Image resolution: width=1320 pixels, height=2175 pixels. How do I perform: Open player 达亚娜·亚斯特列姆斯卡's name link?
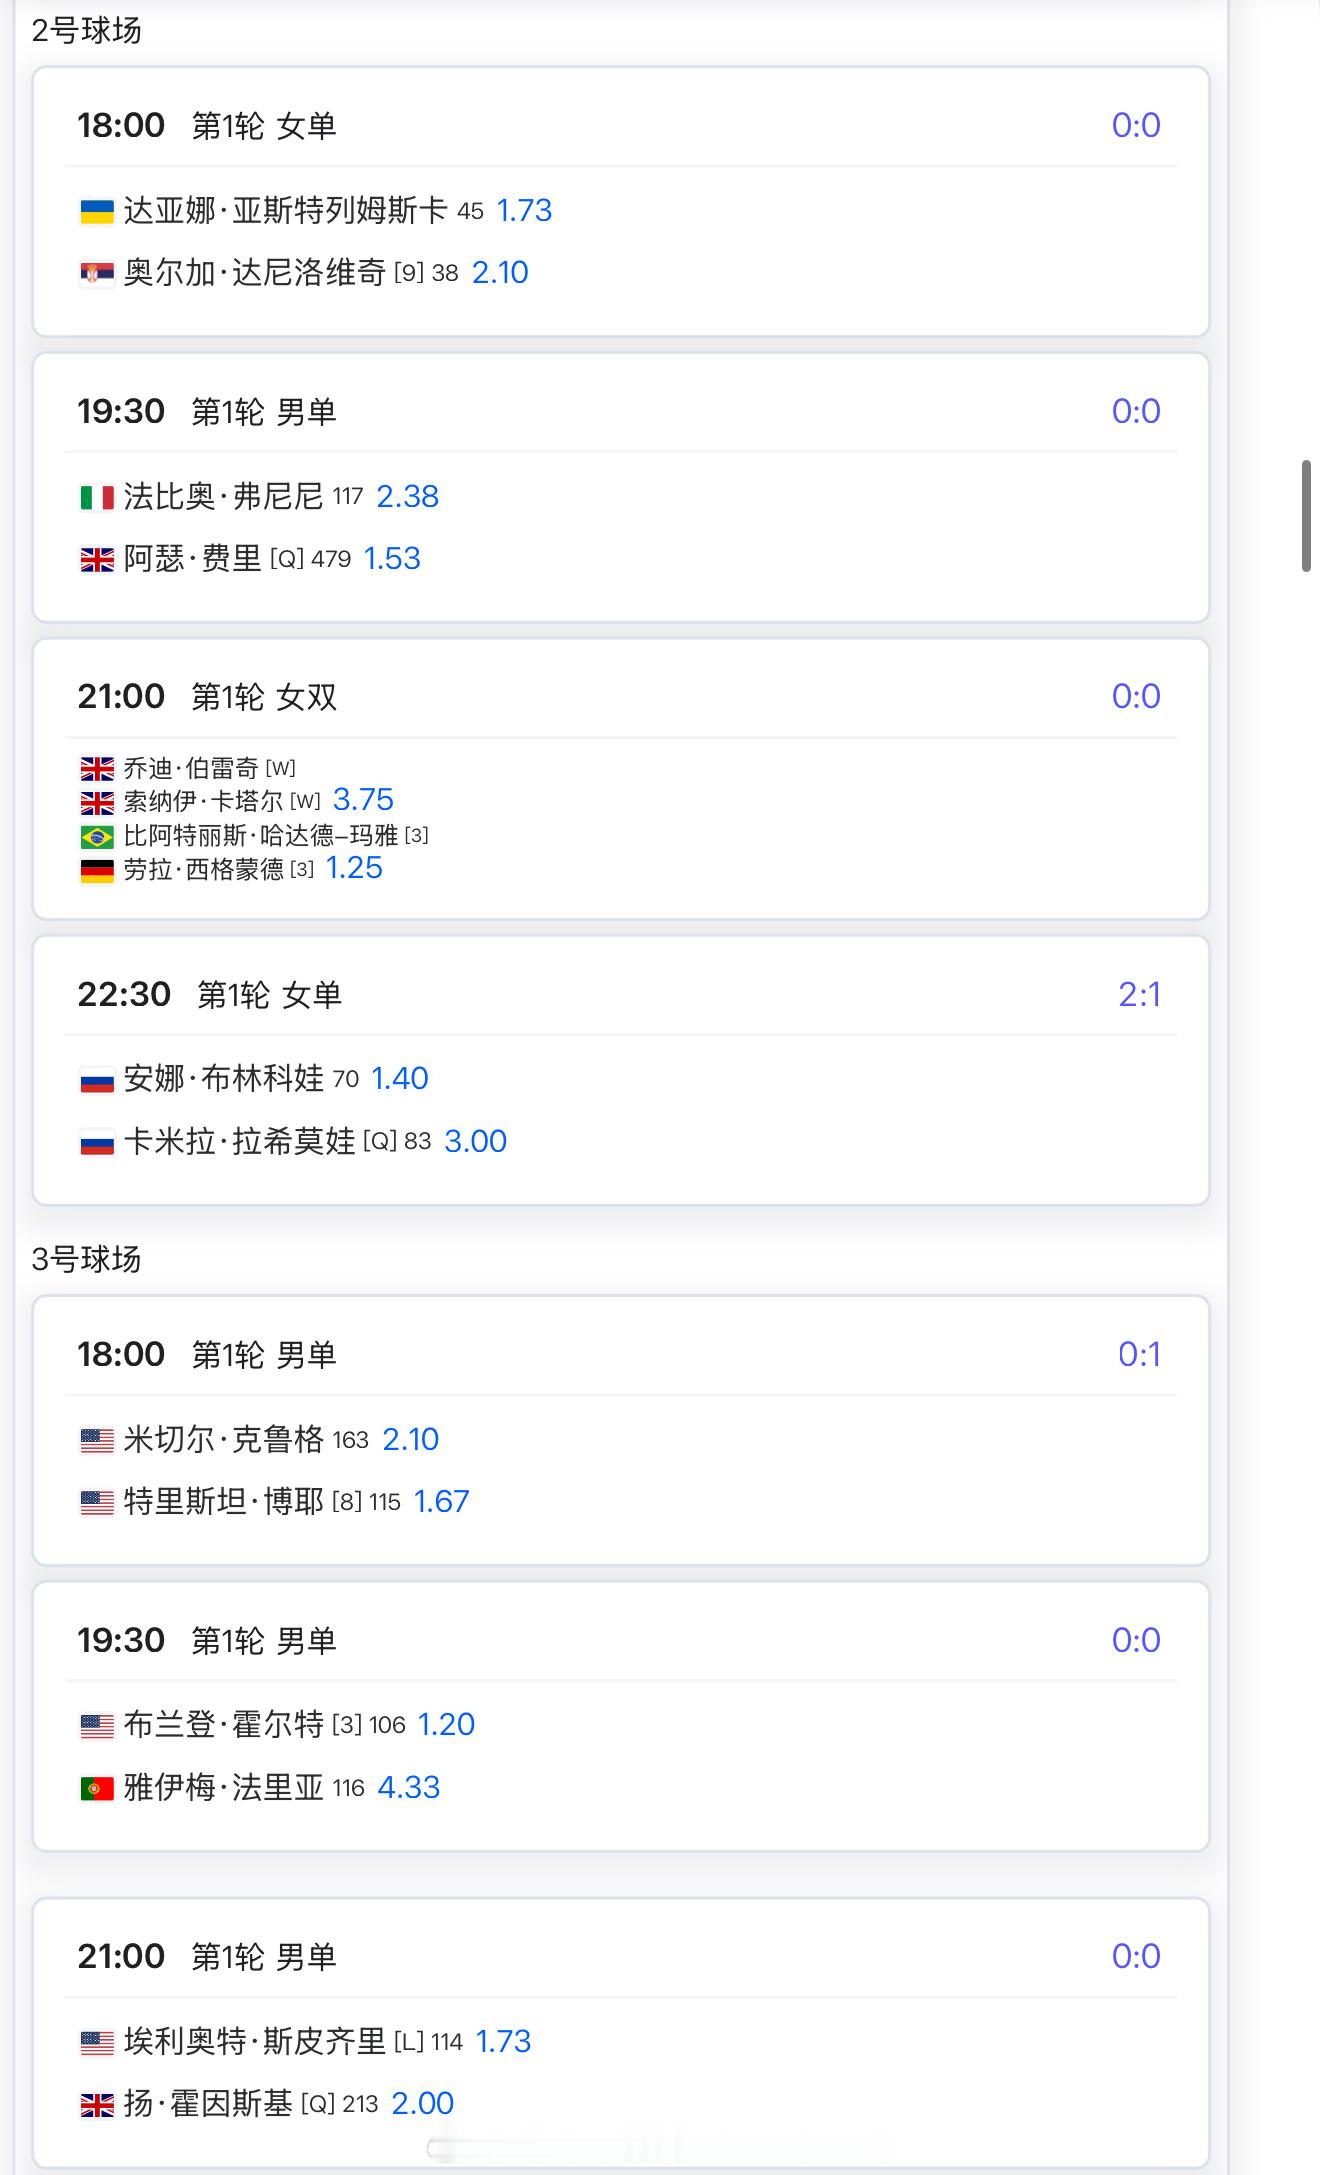click(285, 211)
